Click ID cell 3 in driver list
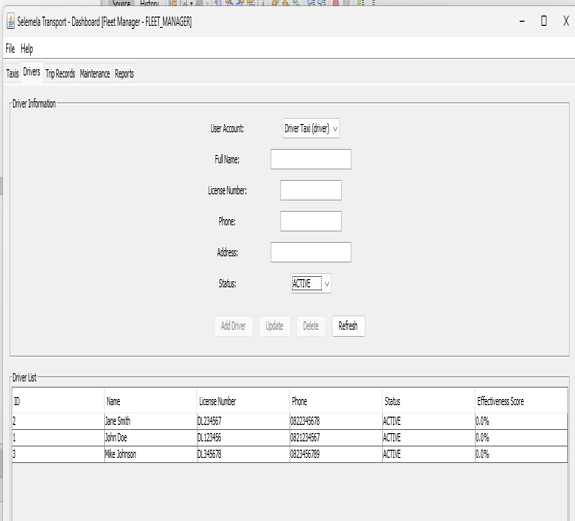 click(58, 454)
